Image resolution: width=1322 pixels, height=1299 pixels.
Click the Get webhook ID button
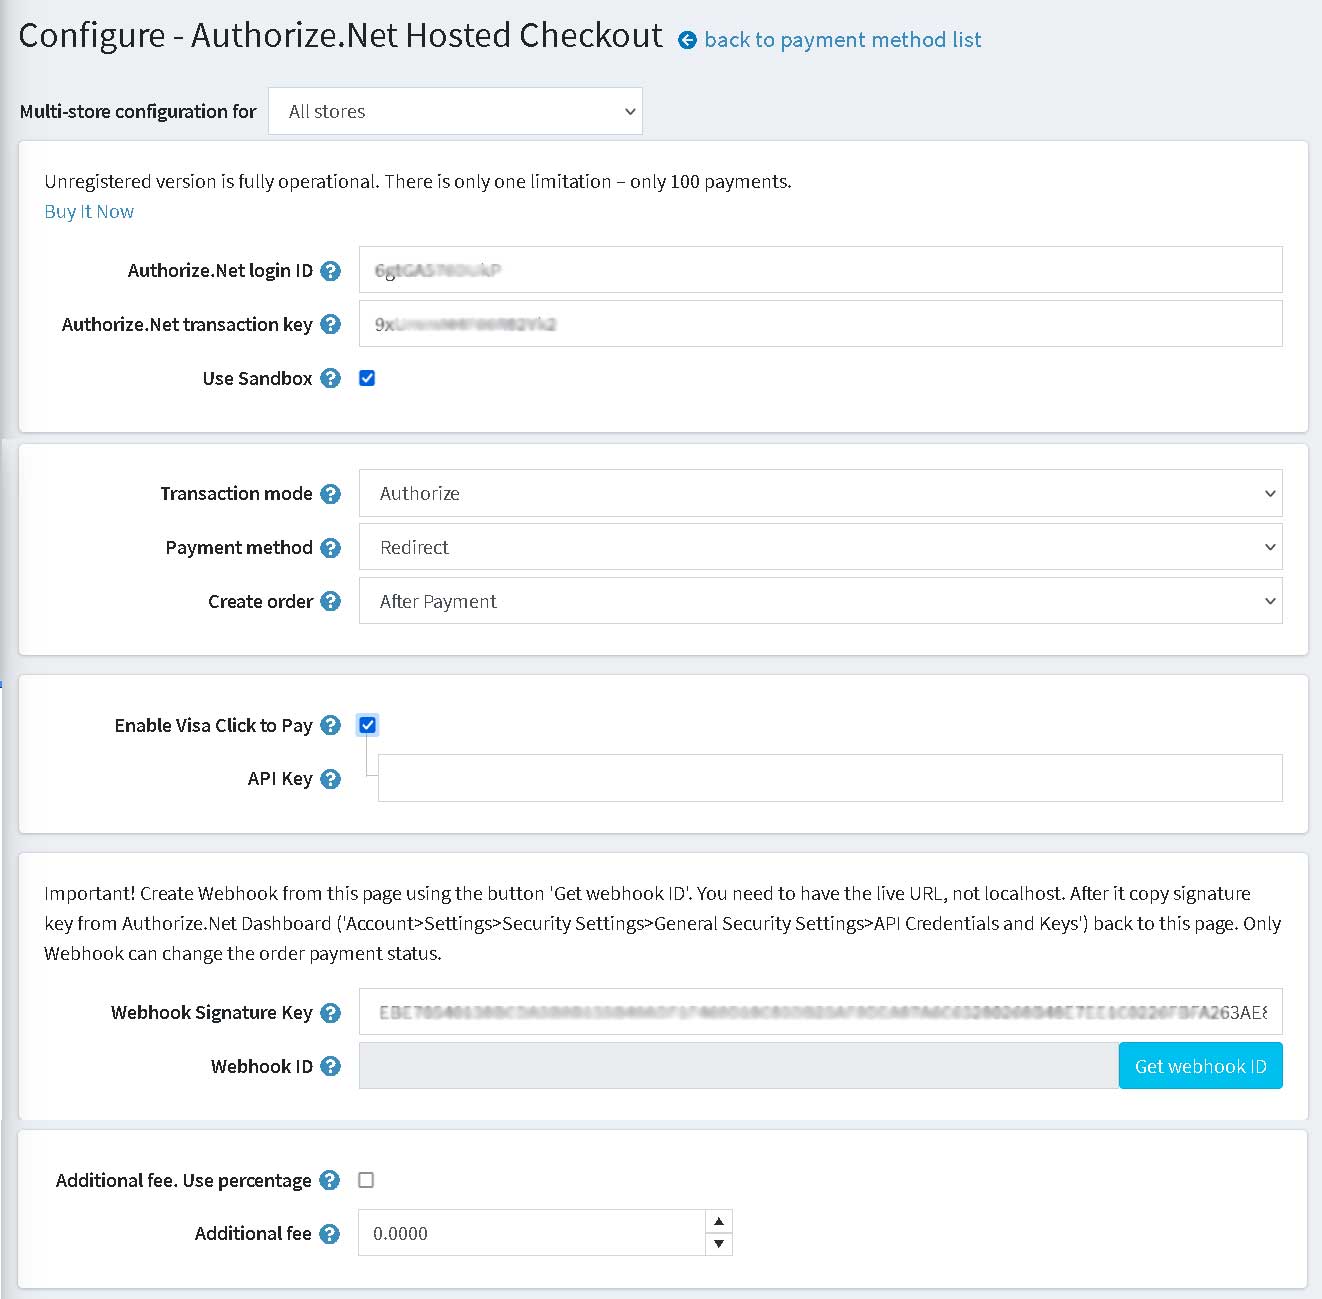click(1200, 1066)
